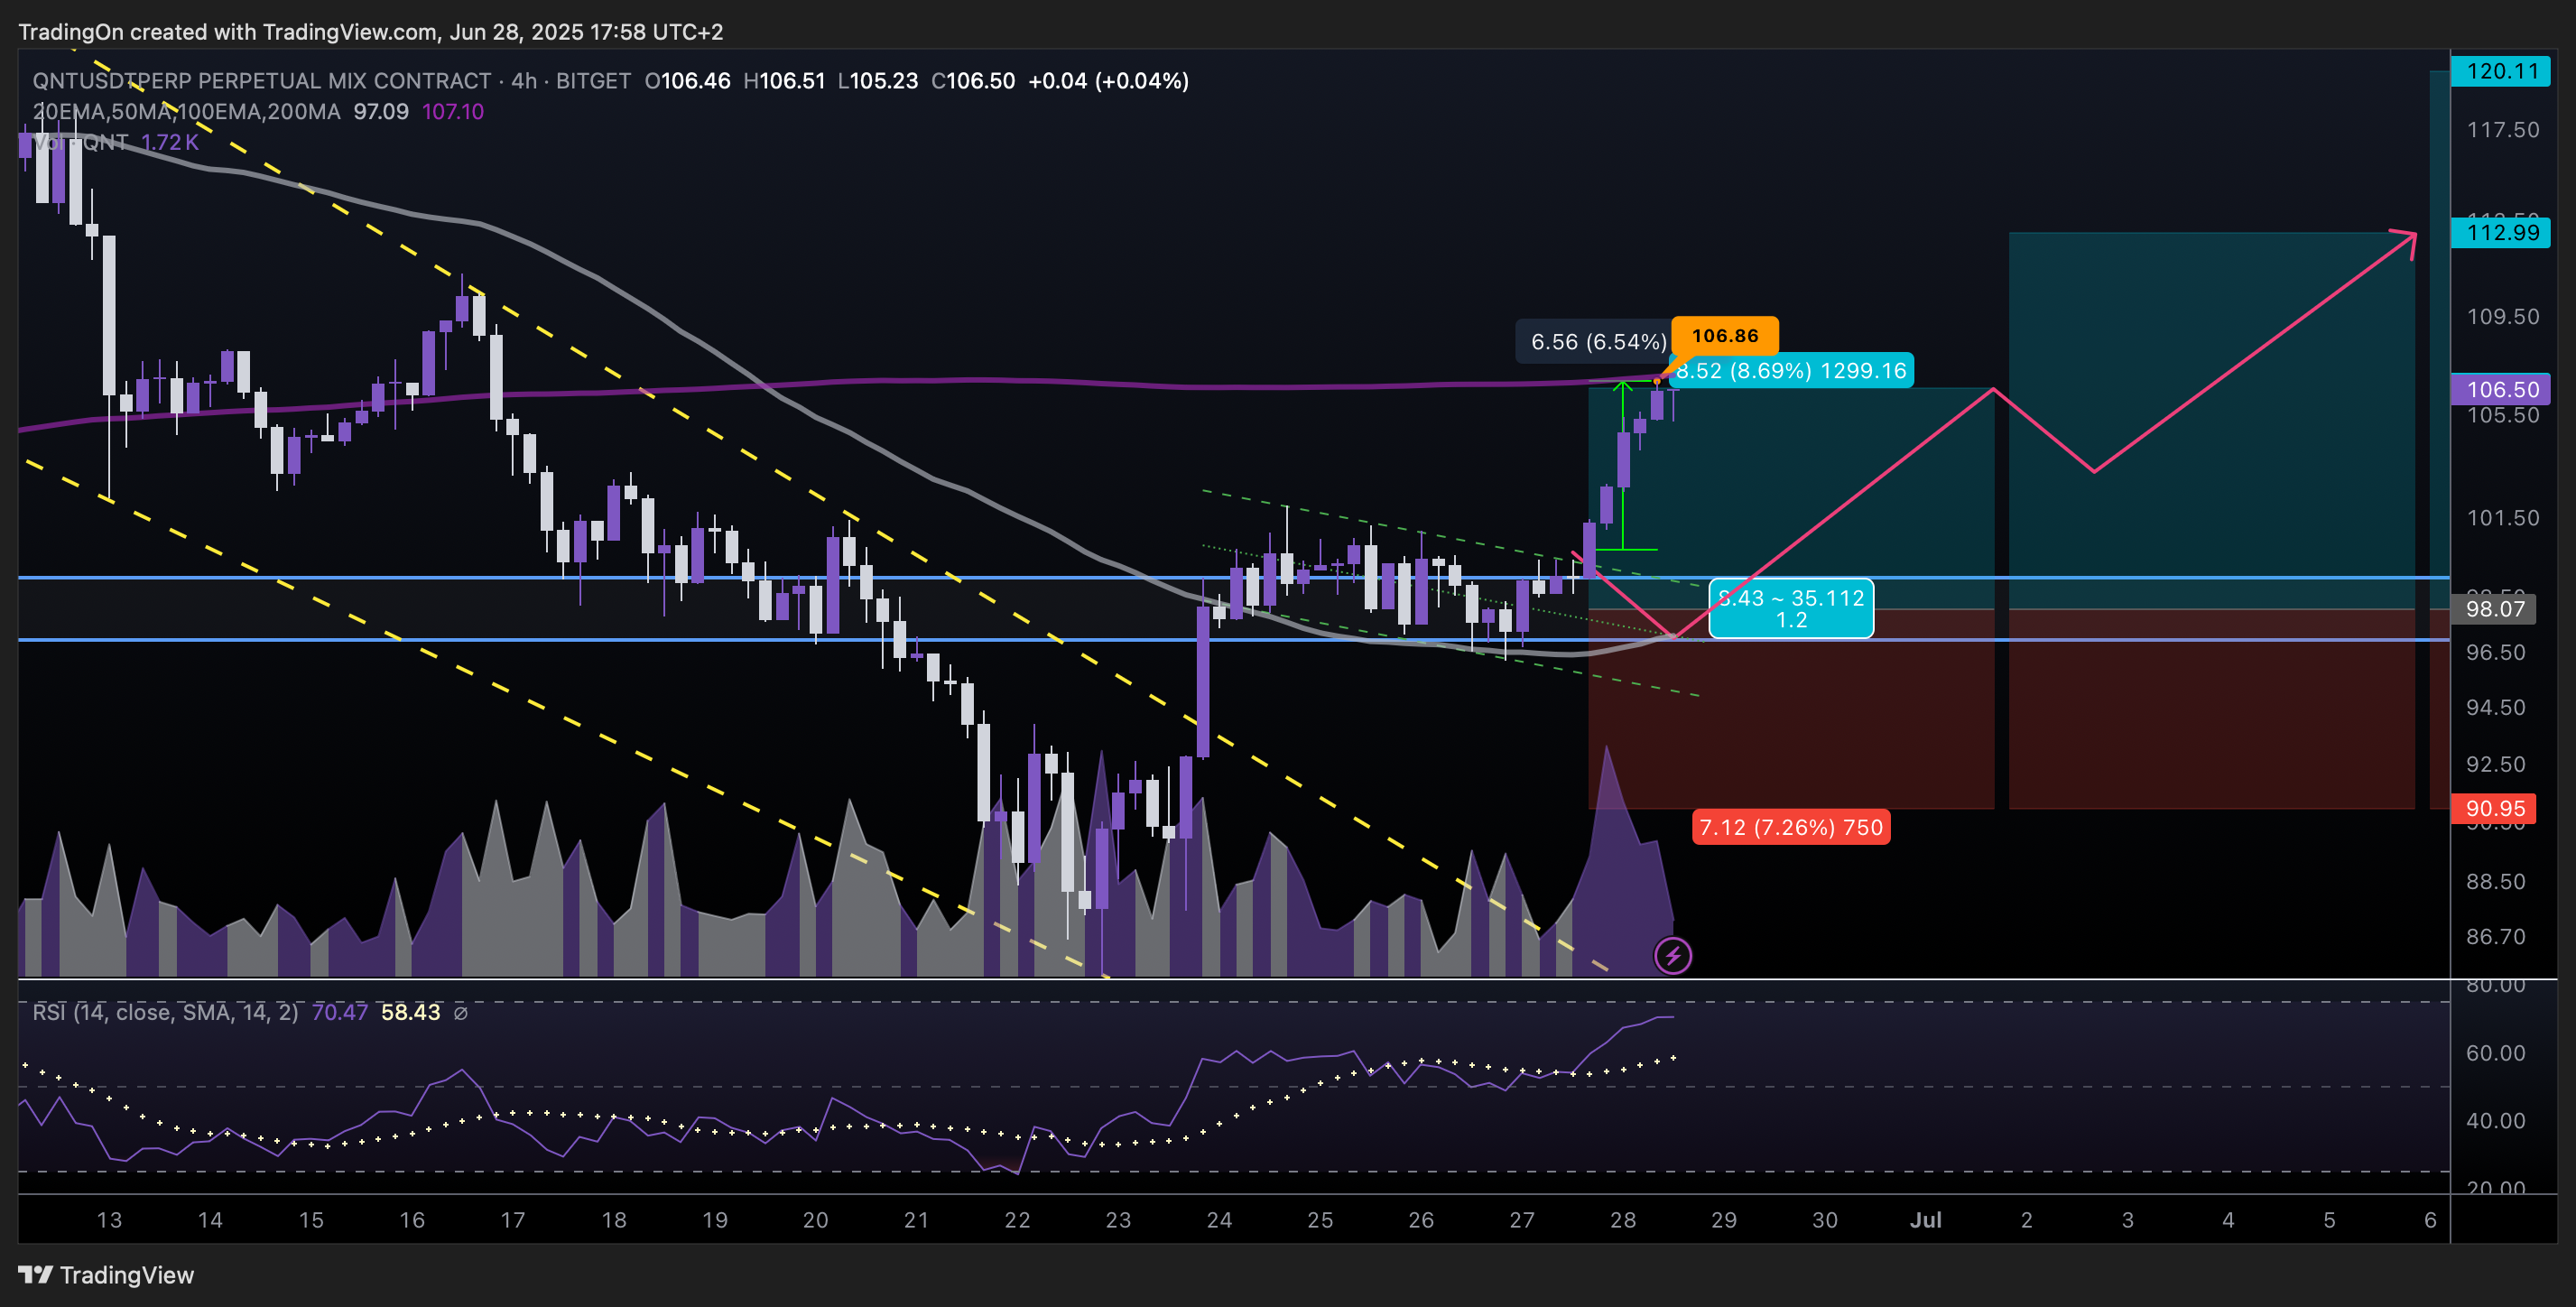This screenshot has width=2576, height=1307.
Task: Click the 112.99 teal price tag
Action: pos(2502,233)
